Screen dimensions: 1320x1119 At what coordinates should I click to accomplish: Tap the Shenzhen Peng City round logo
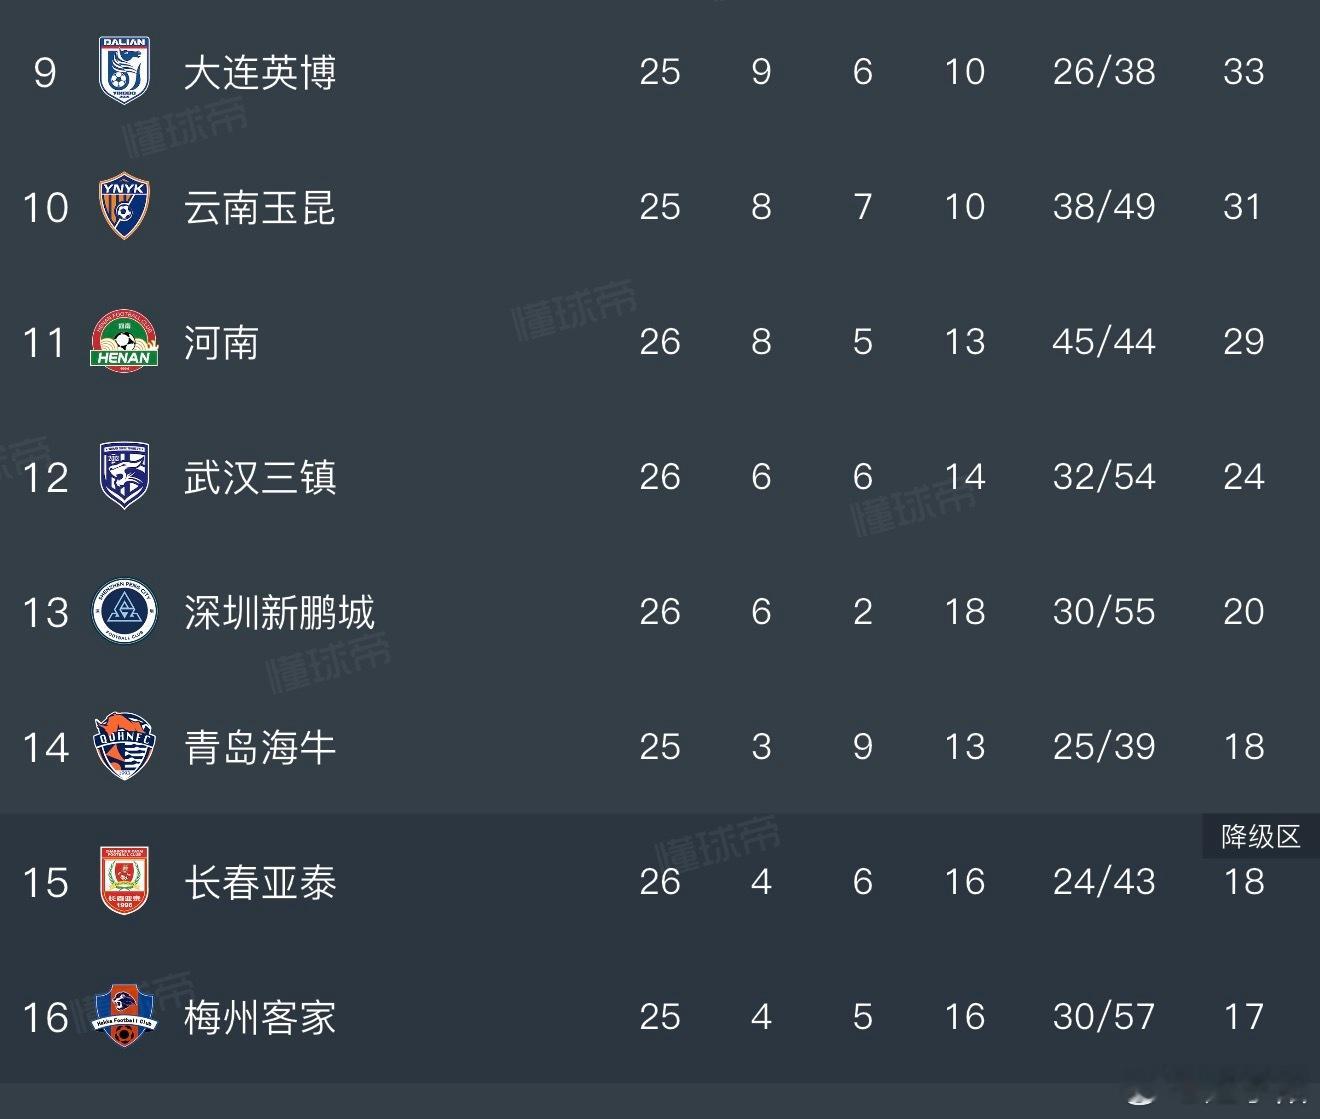coord(124,611)
